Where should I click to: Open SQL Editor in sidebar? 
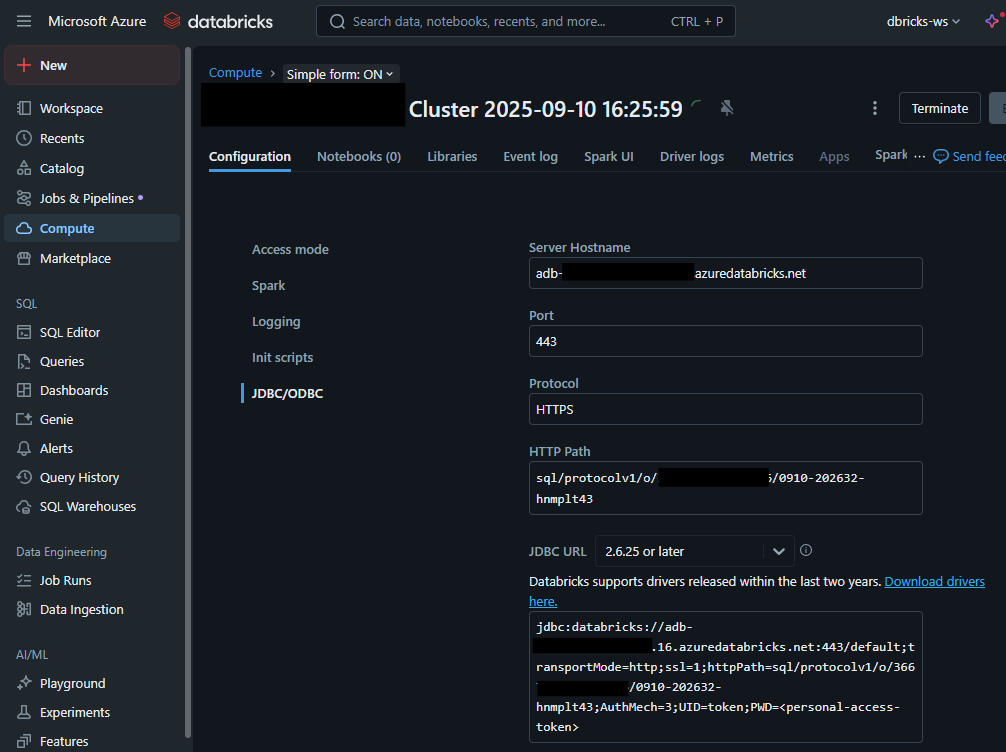[x=70, y=332]
